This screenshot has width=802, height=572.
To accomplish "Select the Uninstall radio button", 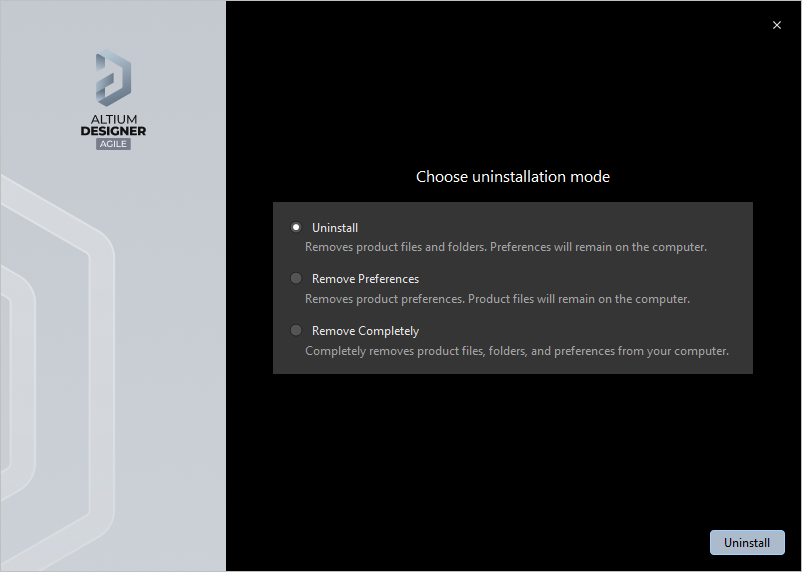I will click(x=296, y=227).
